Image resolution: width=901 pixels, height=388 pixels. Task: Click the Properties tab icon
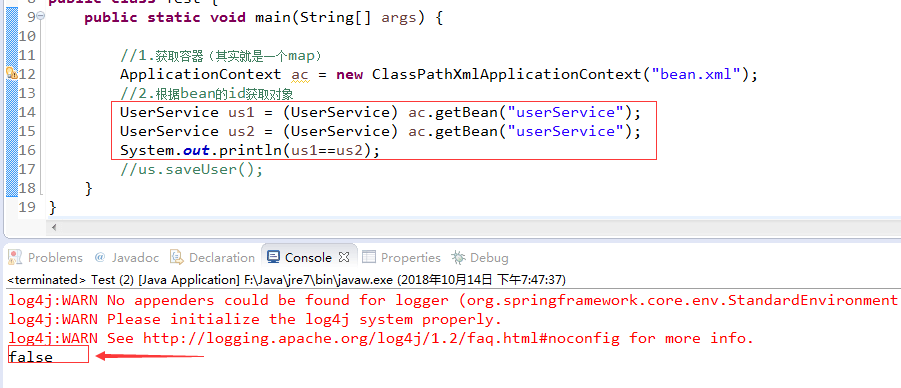(x=369, y=257)
